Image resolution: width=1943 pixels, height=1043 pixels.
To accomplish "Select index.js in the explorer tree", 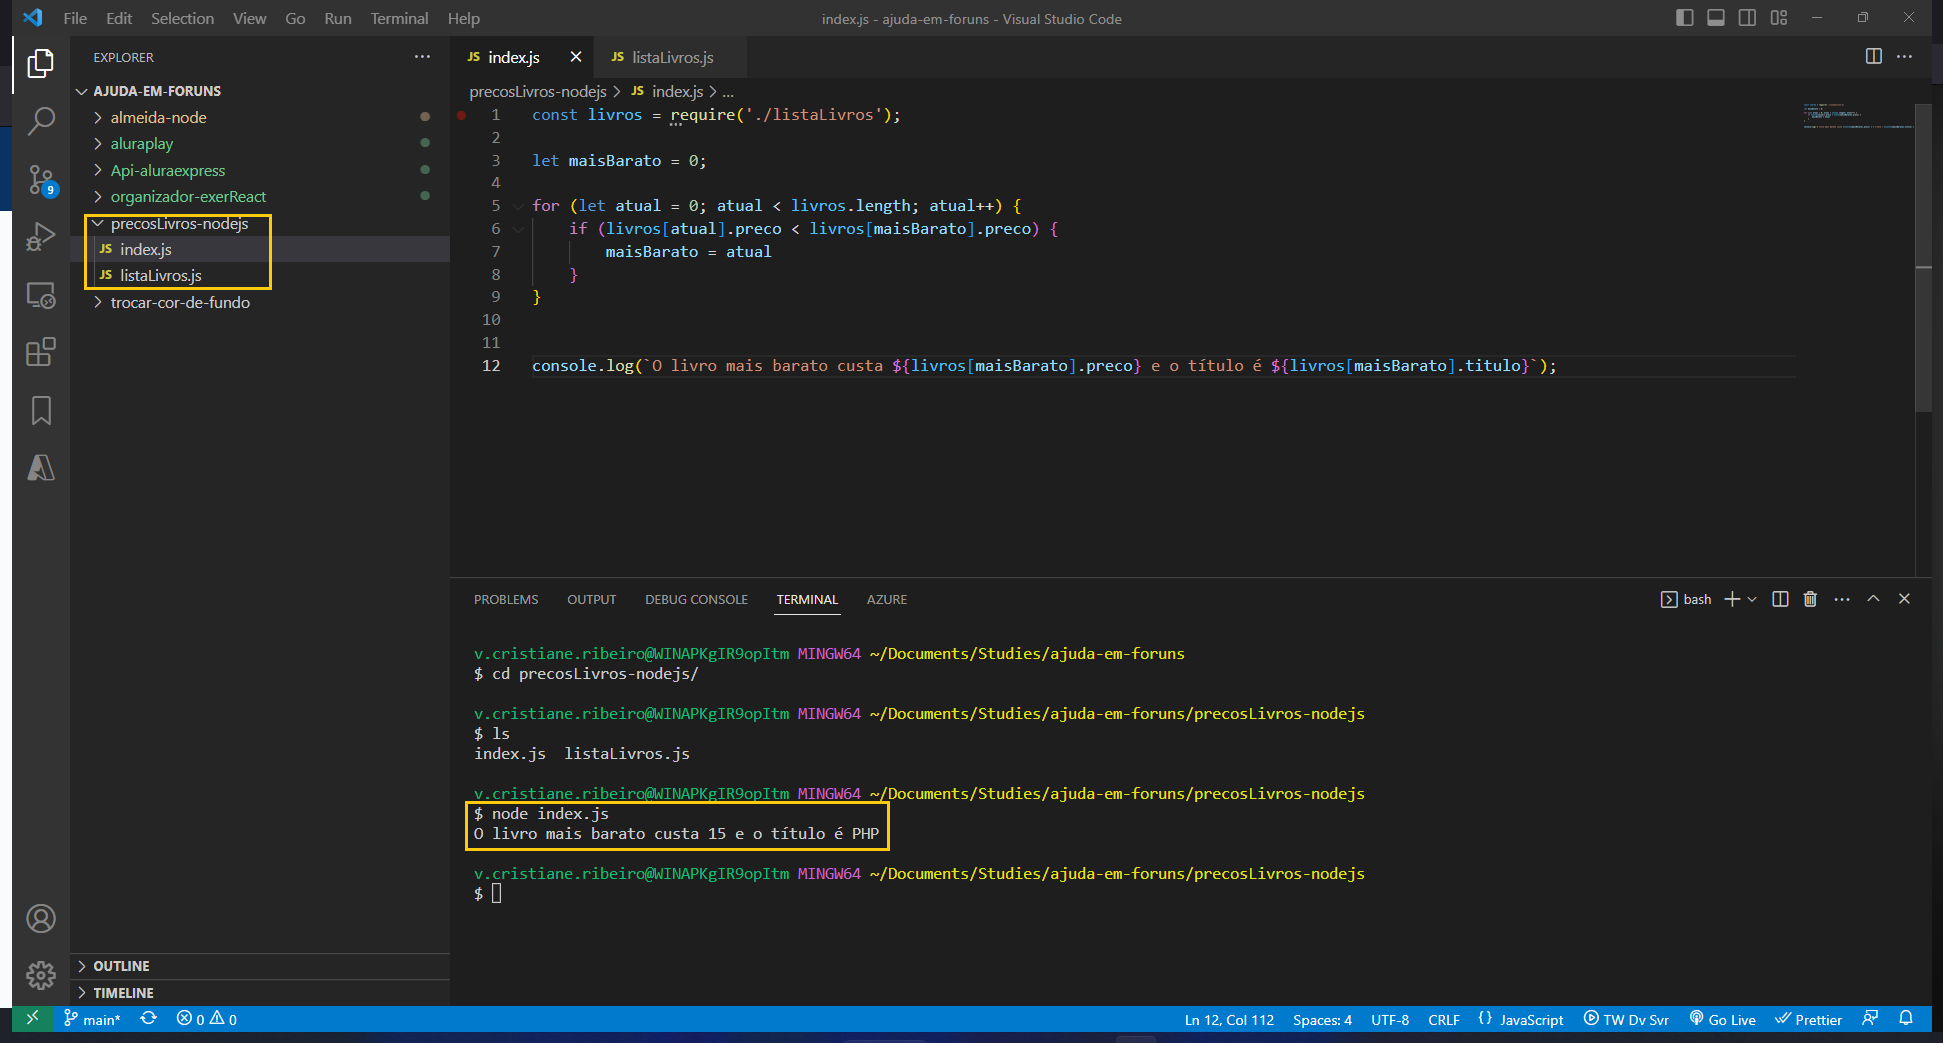I will [x=260, y=249].
